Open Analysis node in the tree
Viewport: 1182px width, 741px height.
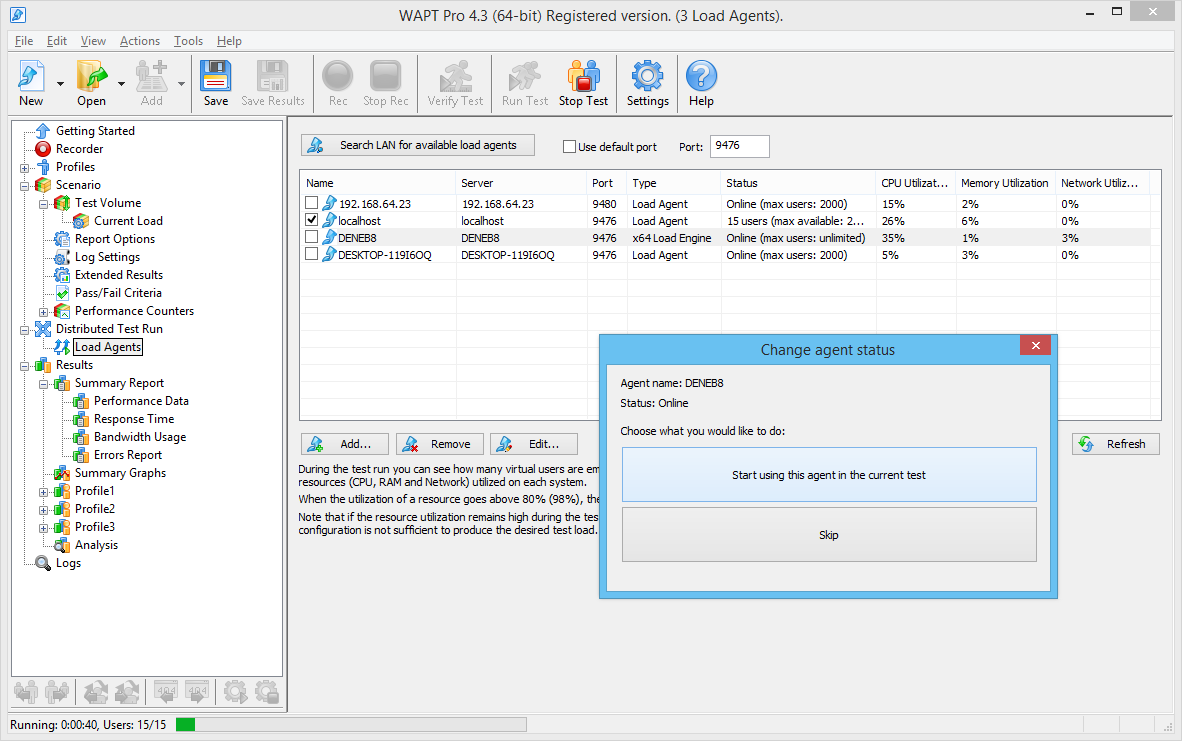[x=96, y=545]
